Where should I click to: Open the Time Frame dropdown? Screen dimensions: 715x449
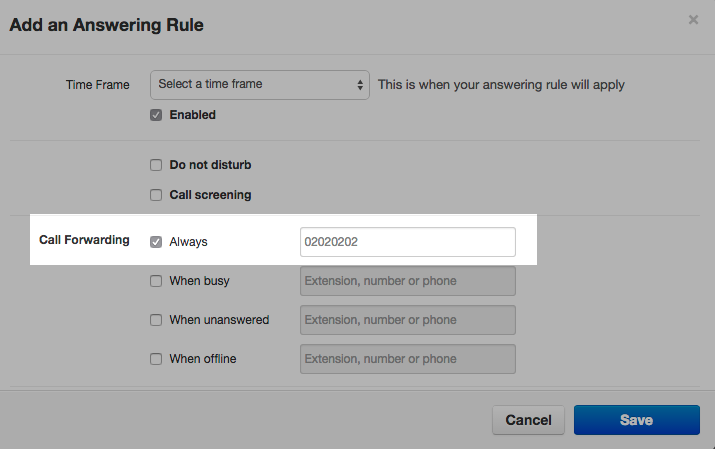pos(260,85)
